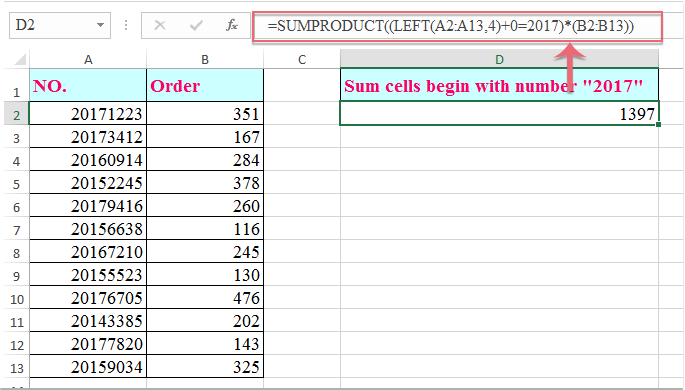The width and height of the screenshot is (685, 390).
Task: Select result cell showing 1397
Action: [x=499, y=114]
